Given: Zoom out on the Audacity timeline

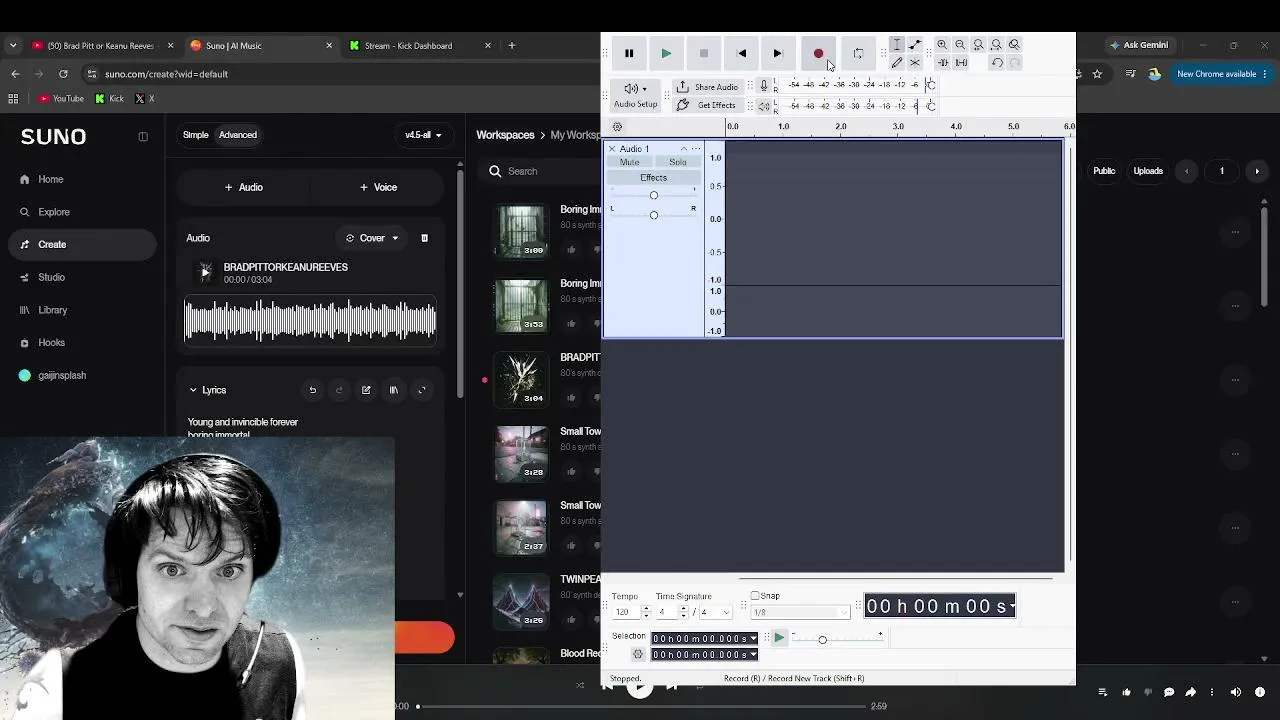Looking at the screenshot, I should 960,45.
